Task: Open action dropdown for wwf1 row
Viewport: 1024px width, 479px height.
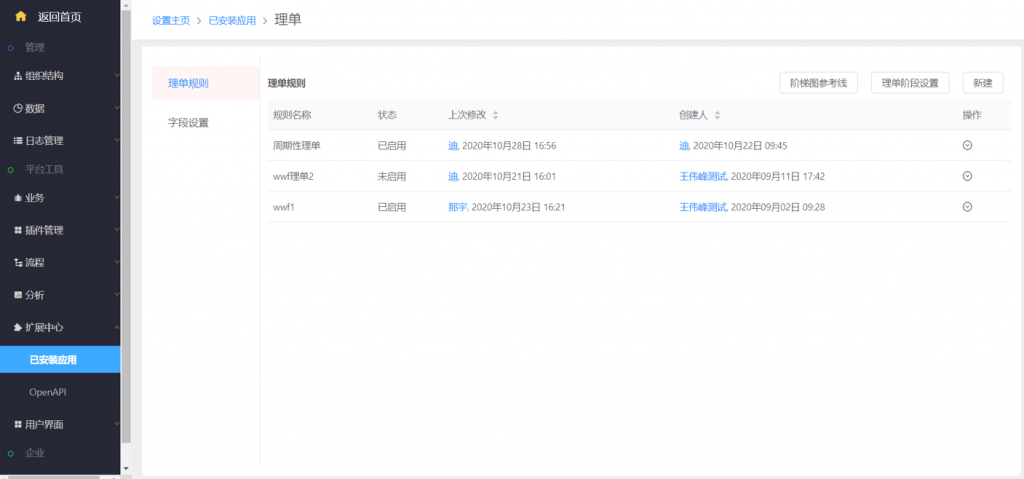Action: [967, 207]
